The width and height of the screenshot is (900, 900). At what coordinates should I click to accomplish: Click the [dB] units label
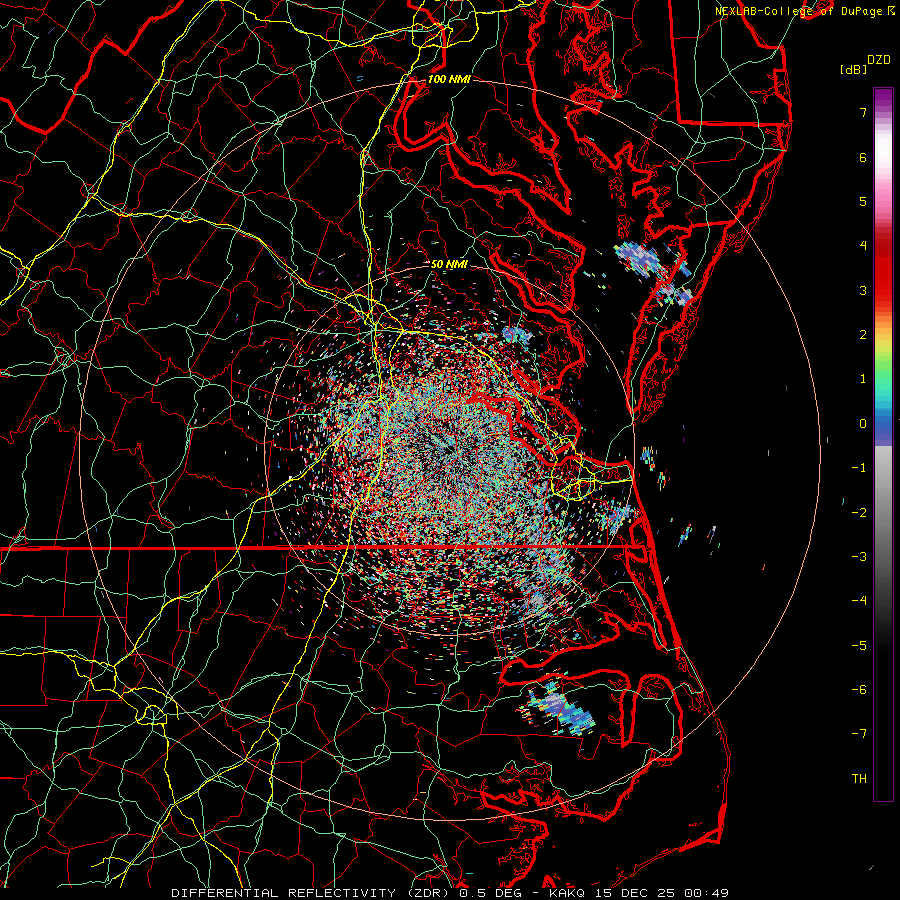(853, 69)
